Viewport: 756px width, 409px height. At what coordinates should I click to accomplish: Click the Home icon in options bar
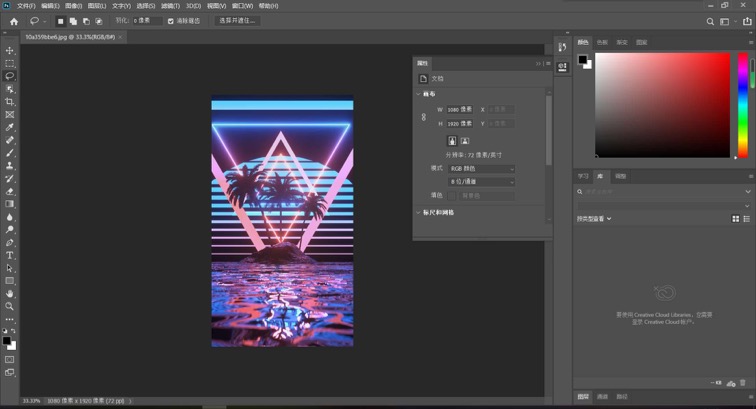click(x=14, y=21)
